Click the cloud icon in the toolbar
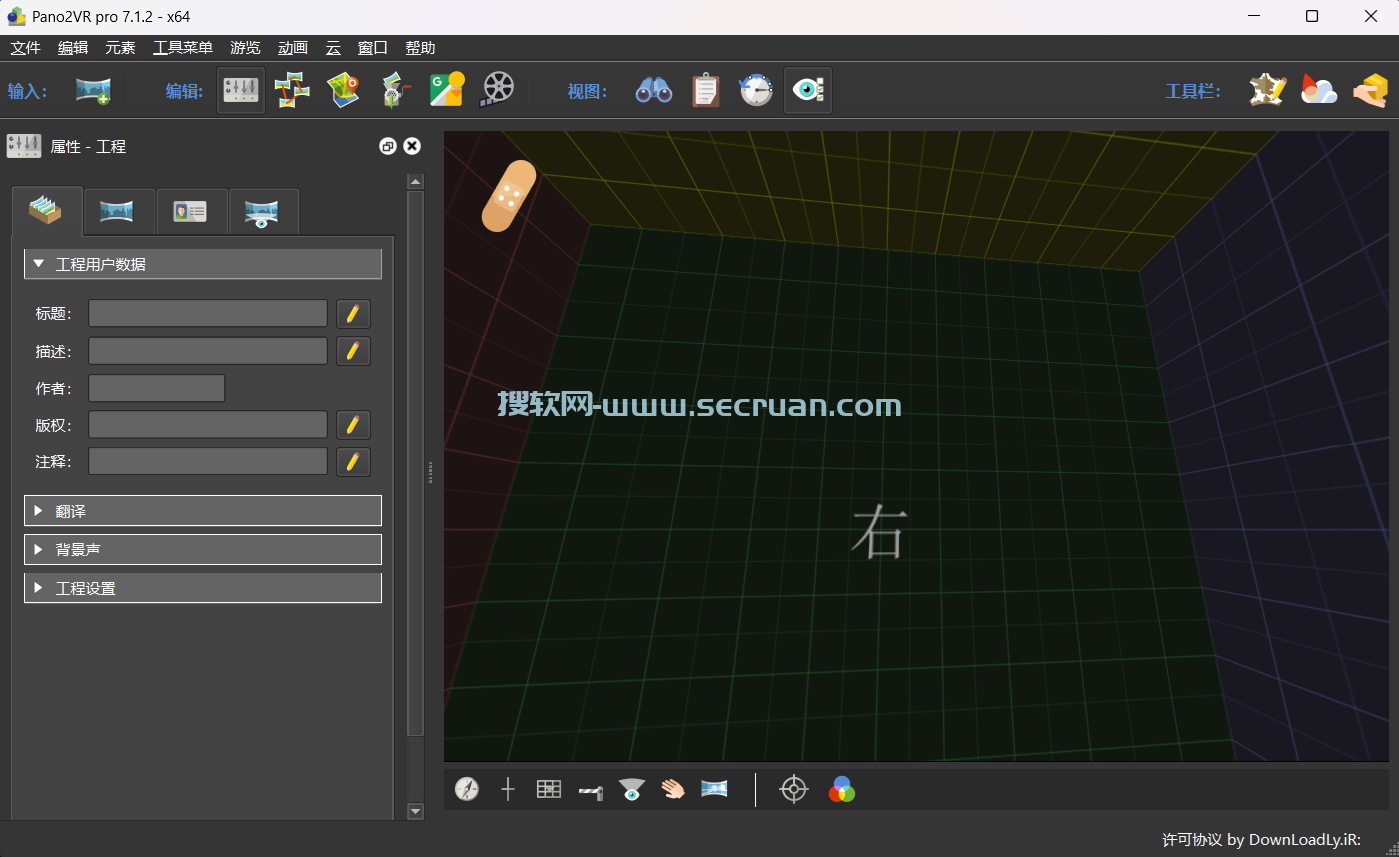Viewport: 1399px width, 857px height. (1319, 91)
